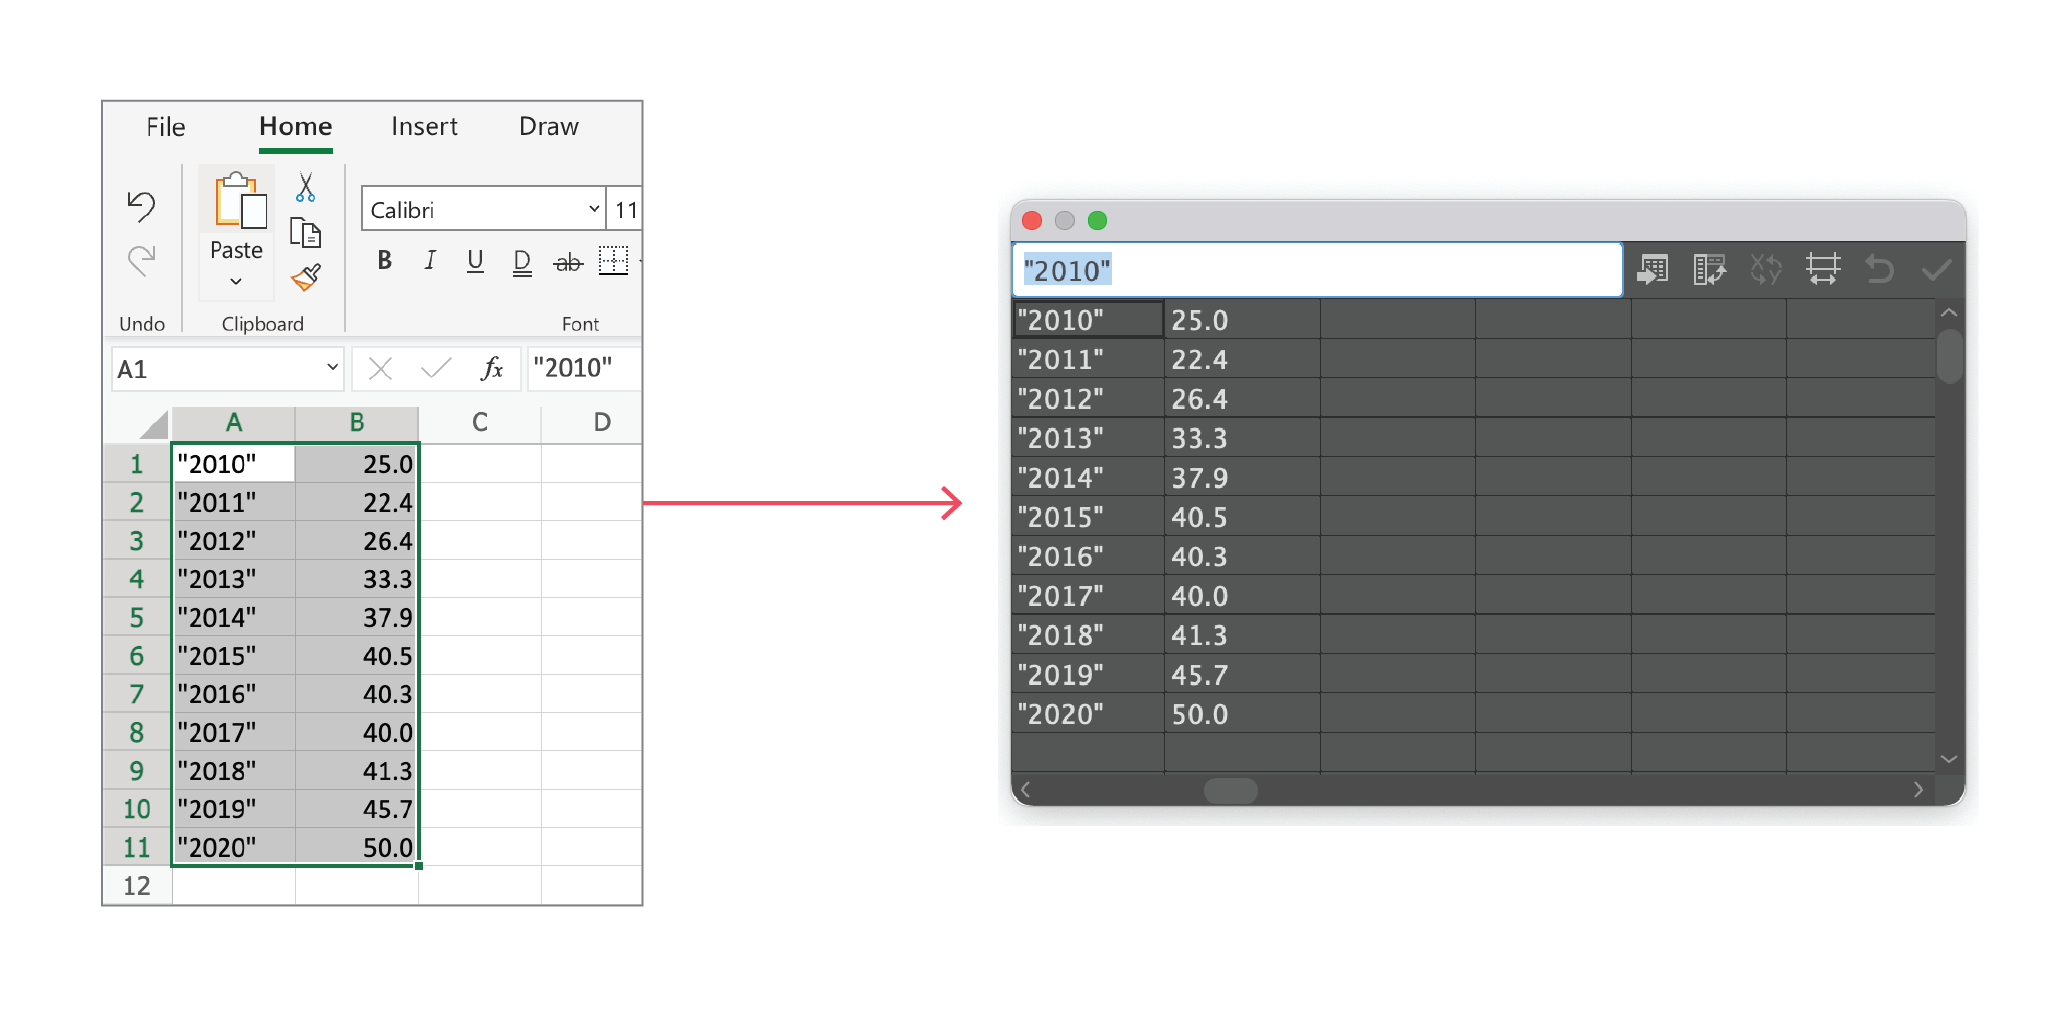This screenshot has width=2070, height=1013.
Task: Click the scroll down arrow in data window
Action: point(1949,759)
